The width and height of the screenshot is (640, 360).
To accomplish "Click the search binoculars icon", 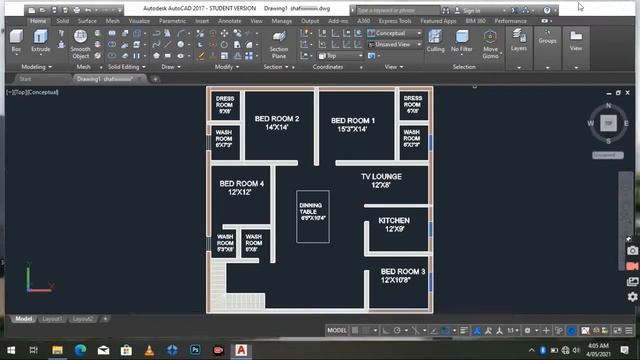I will tap(446, 10).
